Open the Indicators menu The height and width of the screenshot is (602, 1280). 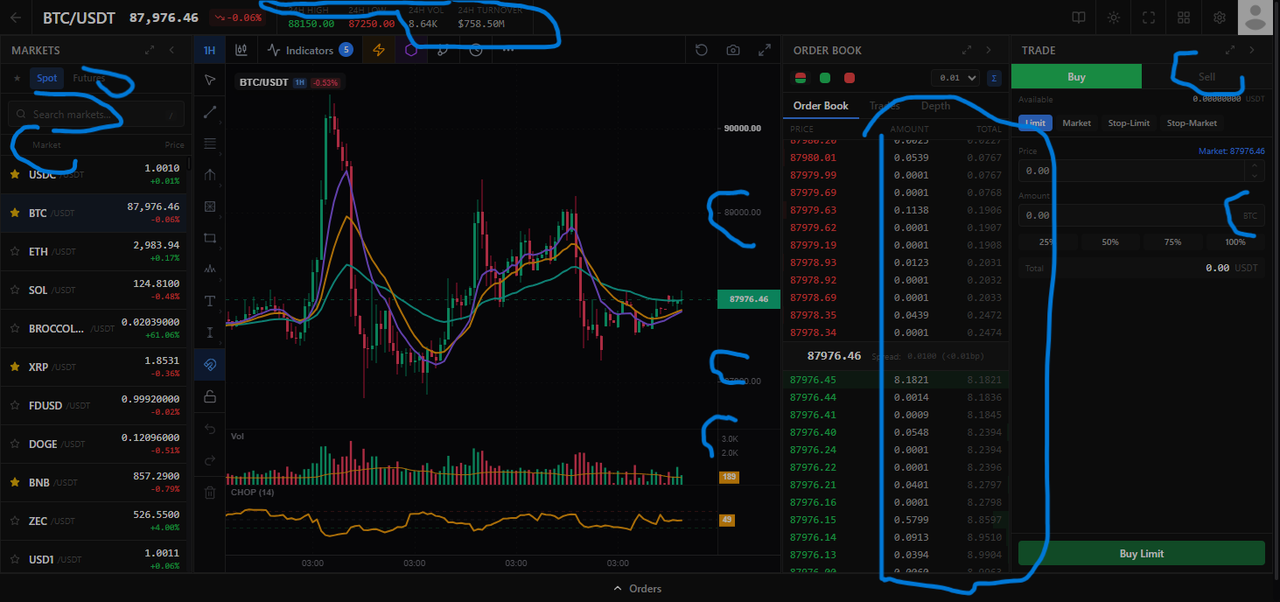click(309, 50)
